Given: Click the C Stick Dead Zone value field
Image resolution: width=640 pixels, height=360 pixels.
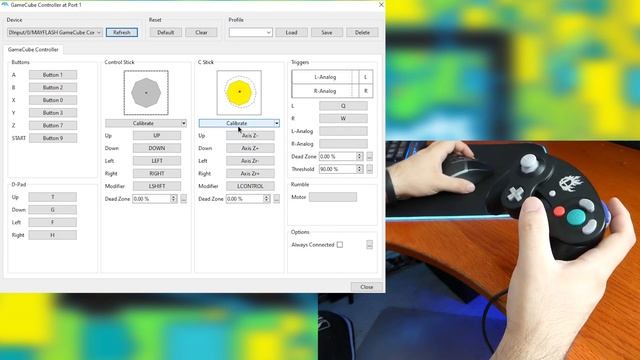Looking at the screenshot, I should pyautogui.click(x=244, y=199).
